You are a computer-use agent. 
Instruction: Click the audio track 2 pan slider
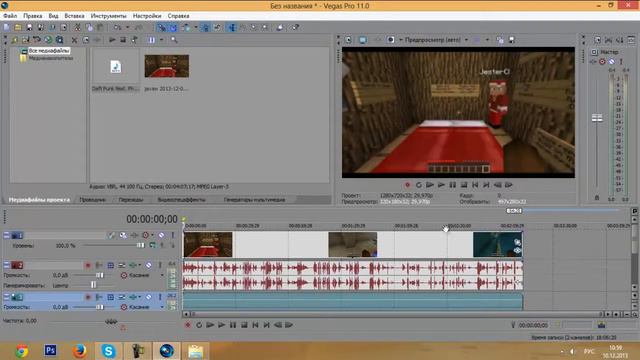pyautogui.click(x=93, y=285)
